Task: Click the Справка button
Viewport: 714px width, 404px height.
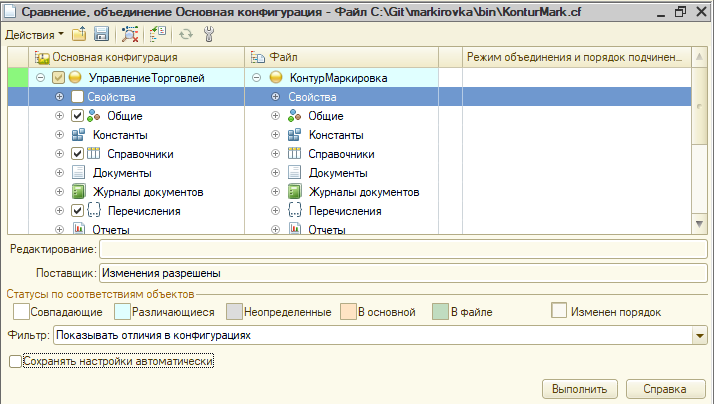Action: [x=665, y=389]
